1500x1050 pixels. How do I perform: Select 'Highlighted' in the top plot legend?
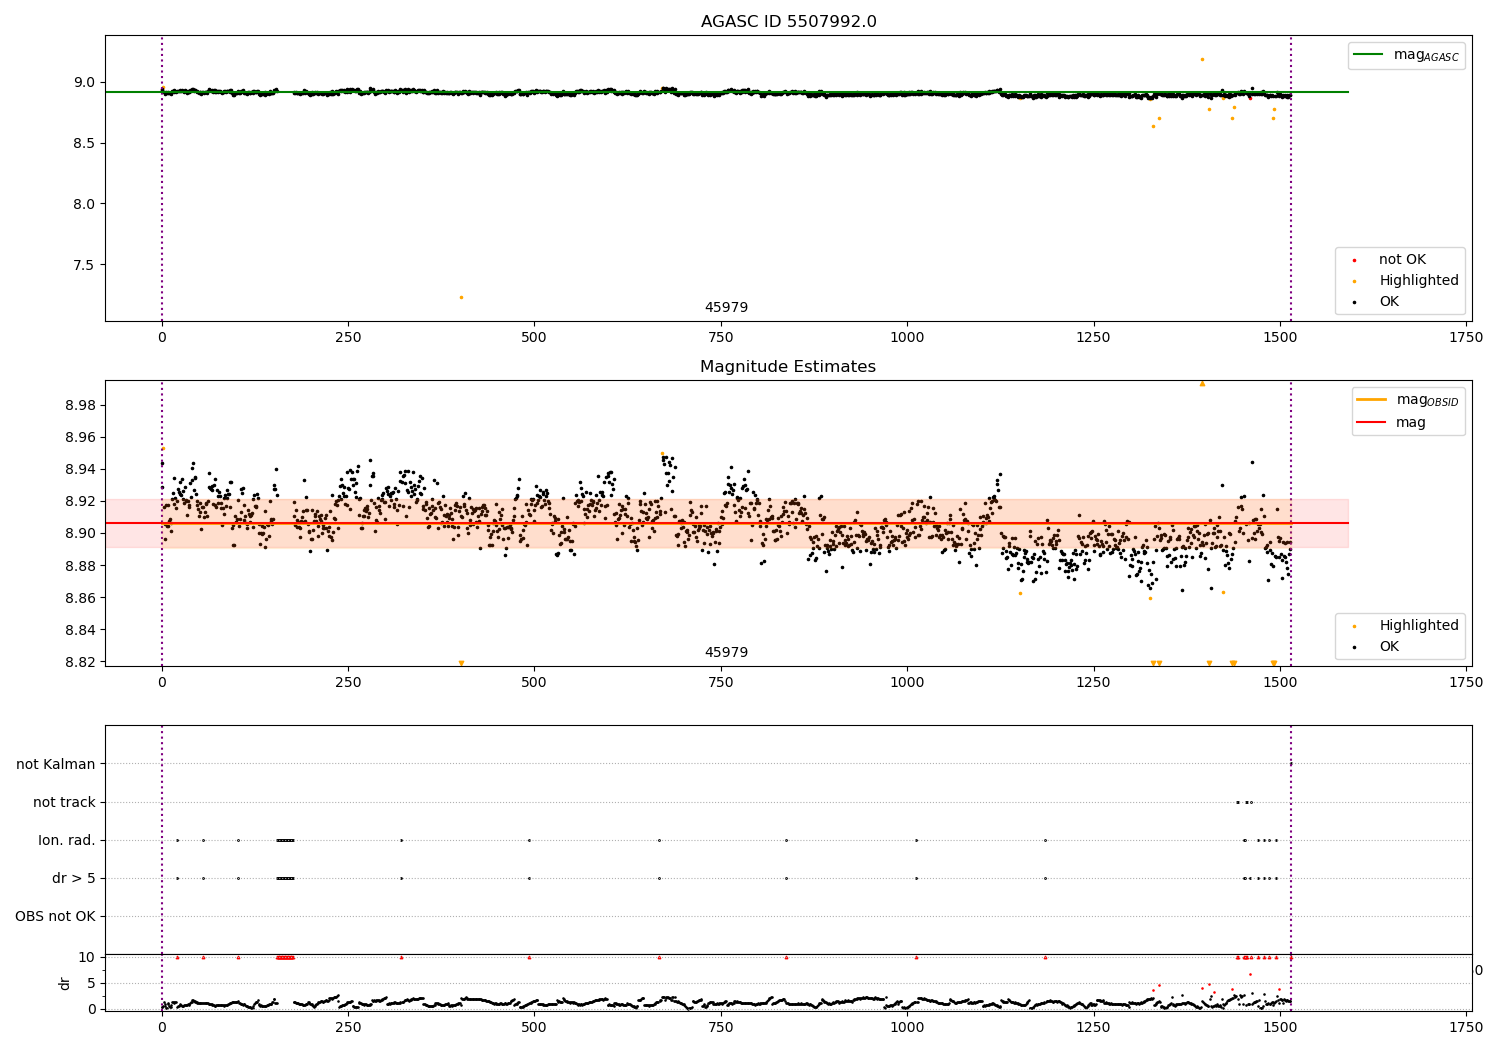coord(1418,281)
